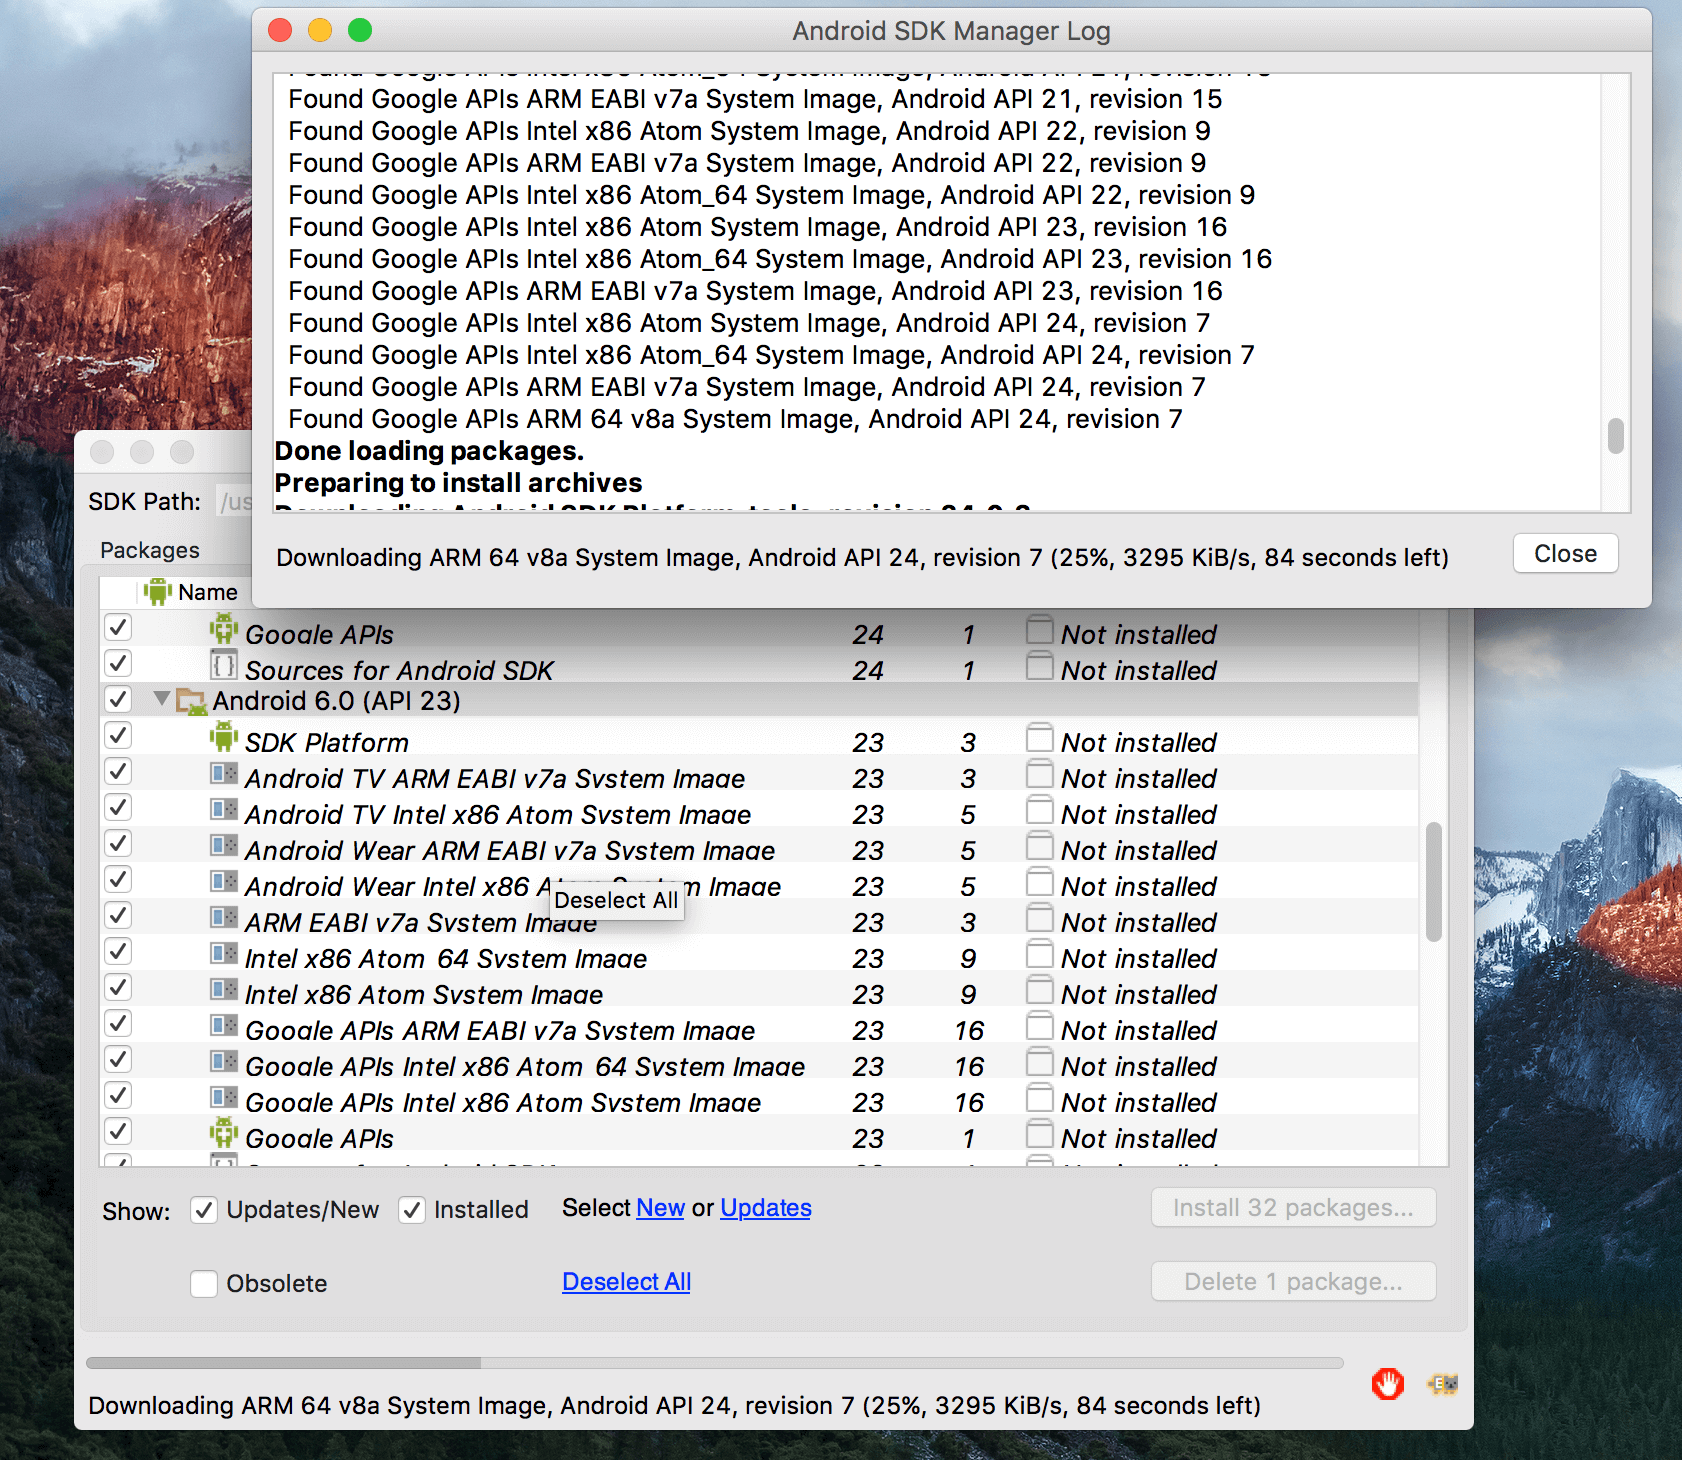
Task: Click the SDK Path field
Action: click(234, 501)
